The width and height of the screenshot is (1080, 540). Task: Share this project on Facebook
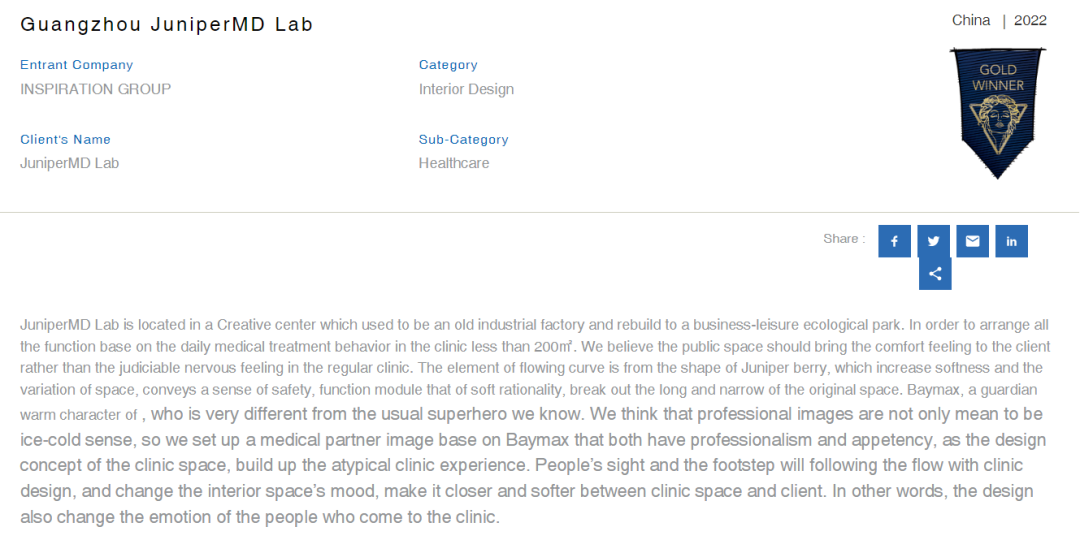click(894, 241)
